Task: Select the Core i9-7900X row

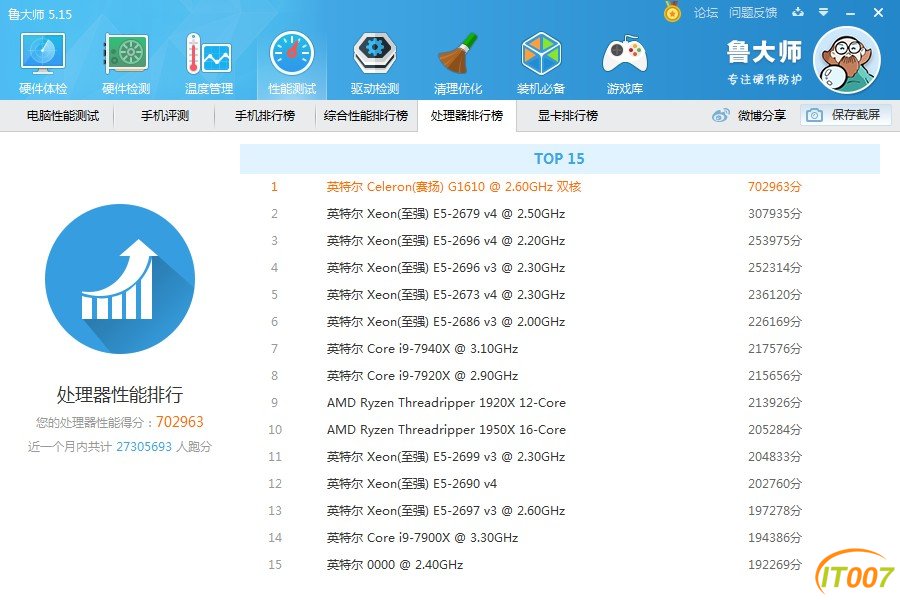Action: [560, 537]
